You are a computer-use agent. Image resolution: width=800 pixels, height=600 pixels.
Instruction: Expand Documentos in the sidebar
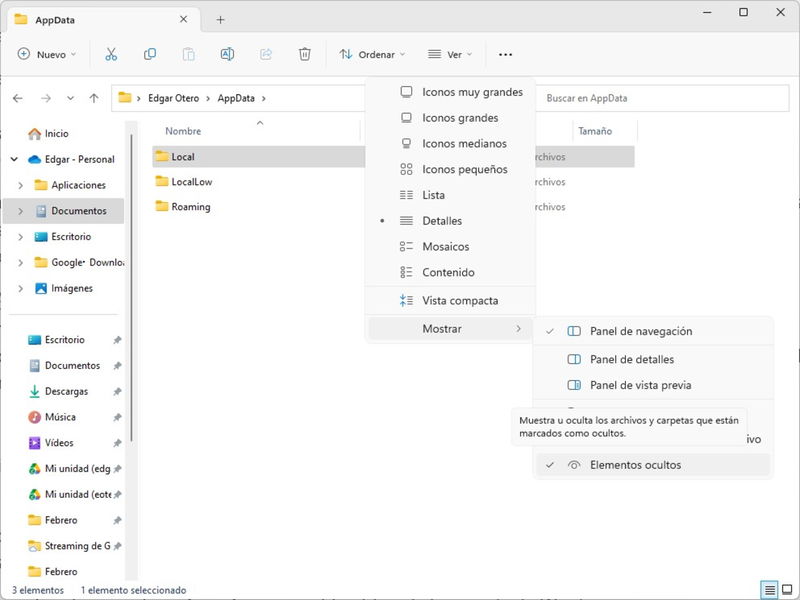pyautogui.click(x=21, y=210)
